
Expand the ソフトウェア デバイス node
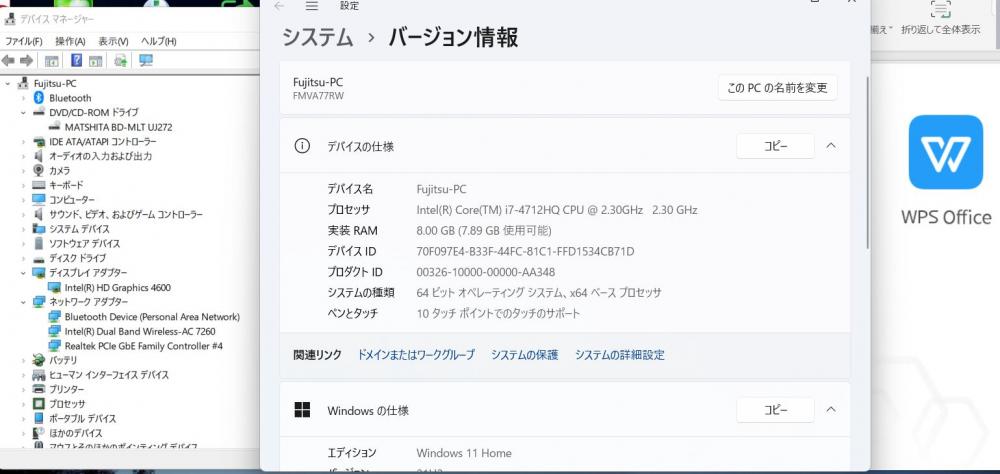(23, 244)
